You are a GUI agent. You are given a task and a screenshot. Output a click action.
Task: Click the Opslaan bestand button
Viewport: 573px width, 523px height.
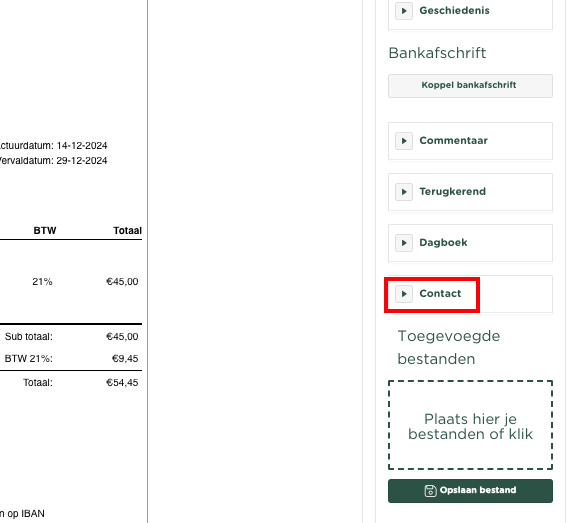[x=470, y=490]
